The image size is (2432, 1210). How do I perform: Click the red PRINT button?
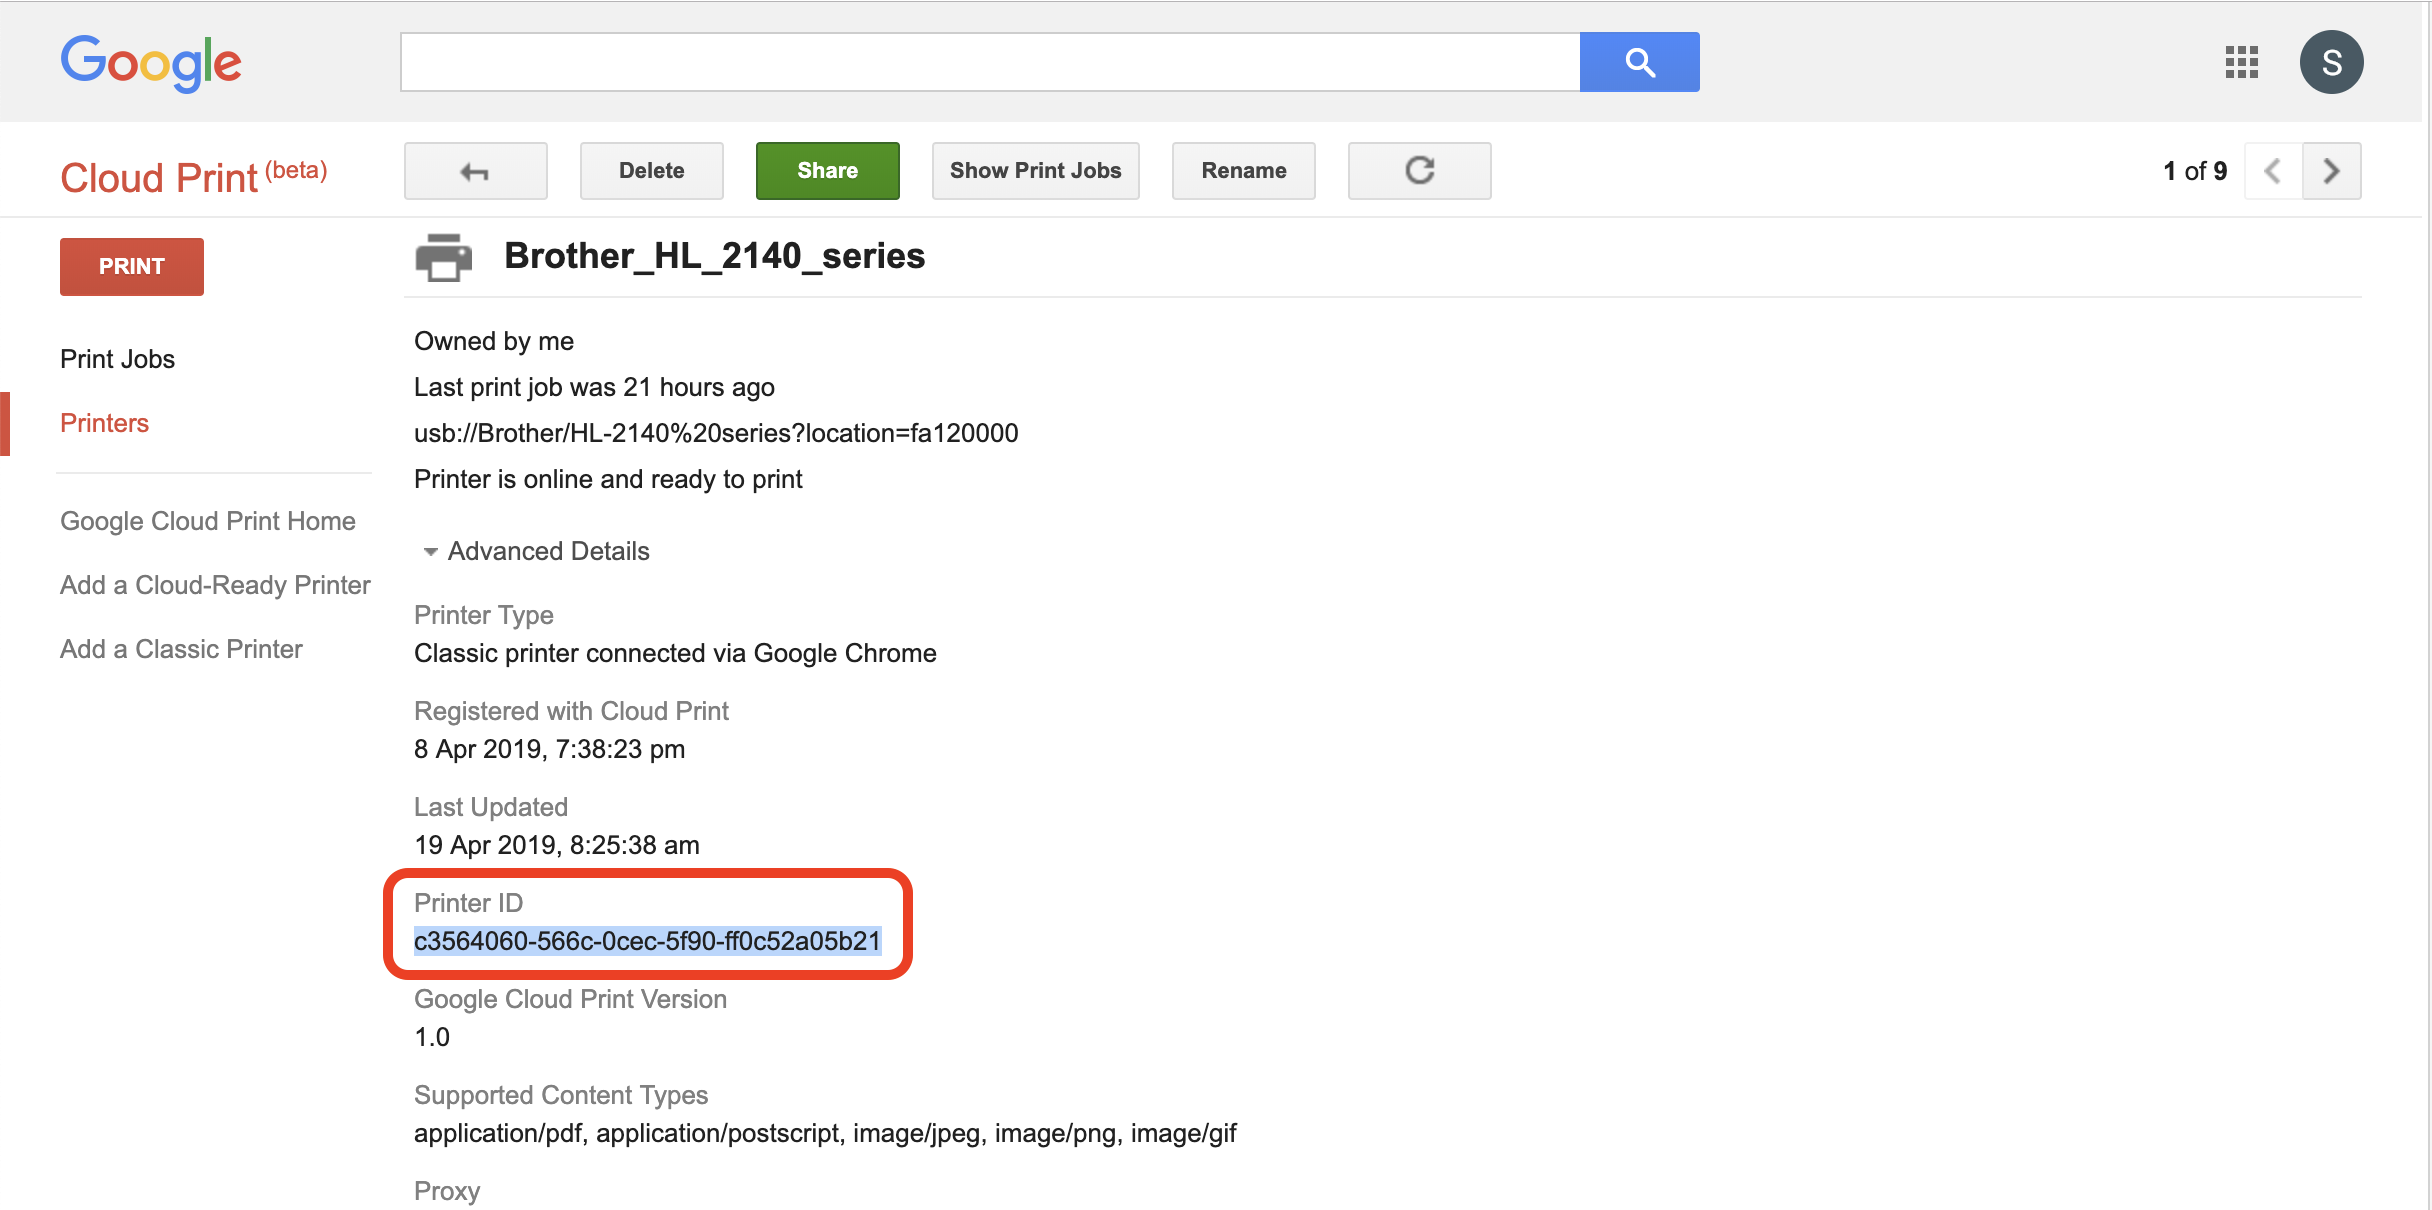[131, 267]
